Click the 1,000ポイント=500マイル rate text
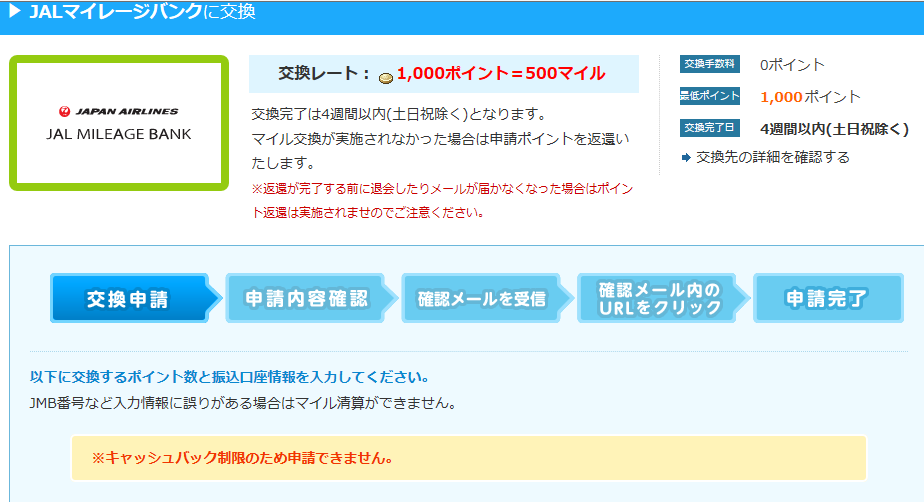The width and height of the screenshot is (924, 502). (x=501, y=73)
